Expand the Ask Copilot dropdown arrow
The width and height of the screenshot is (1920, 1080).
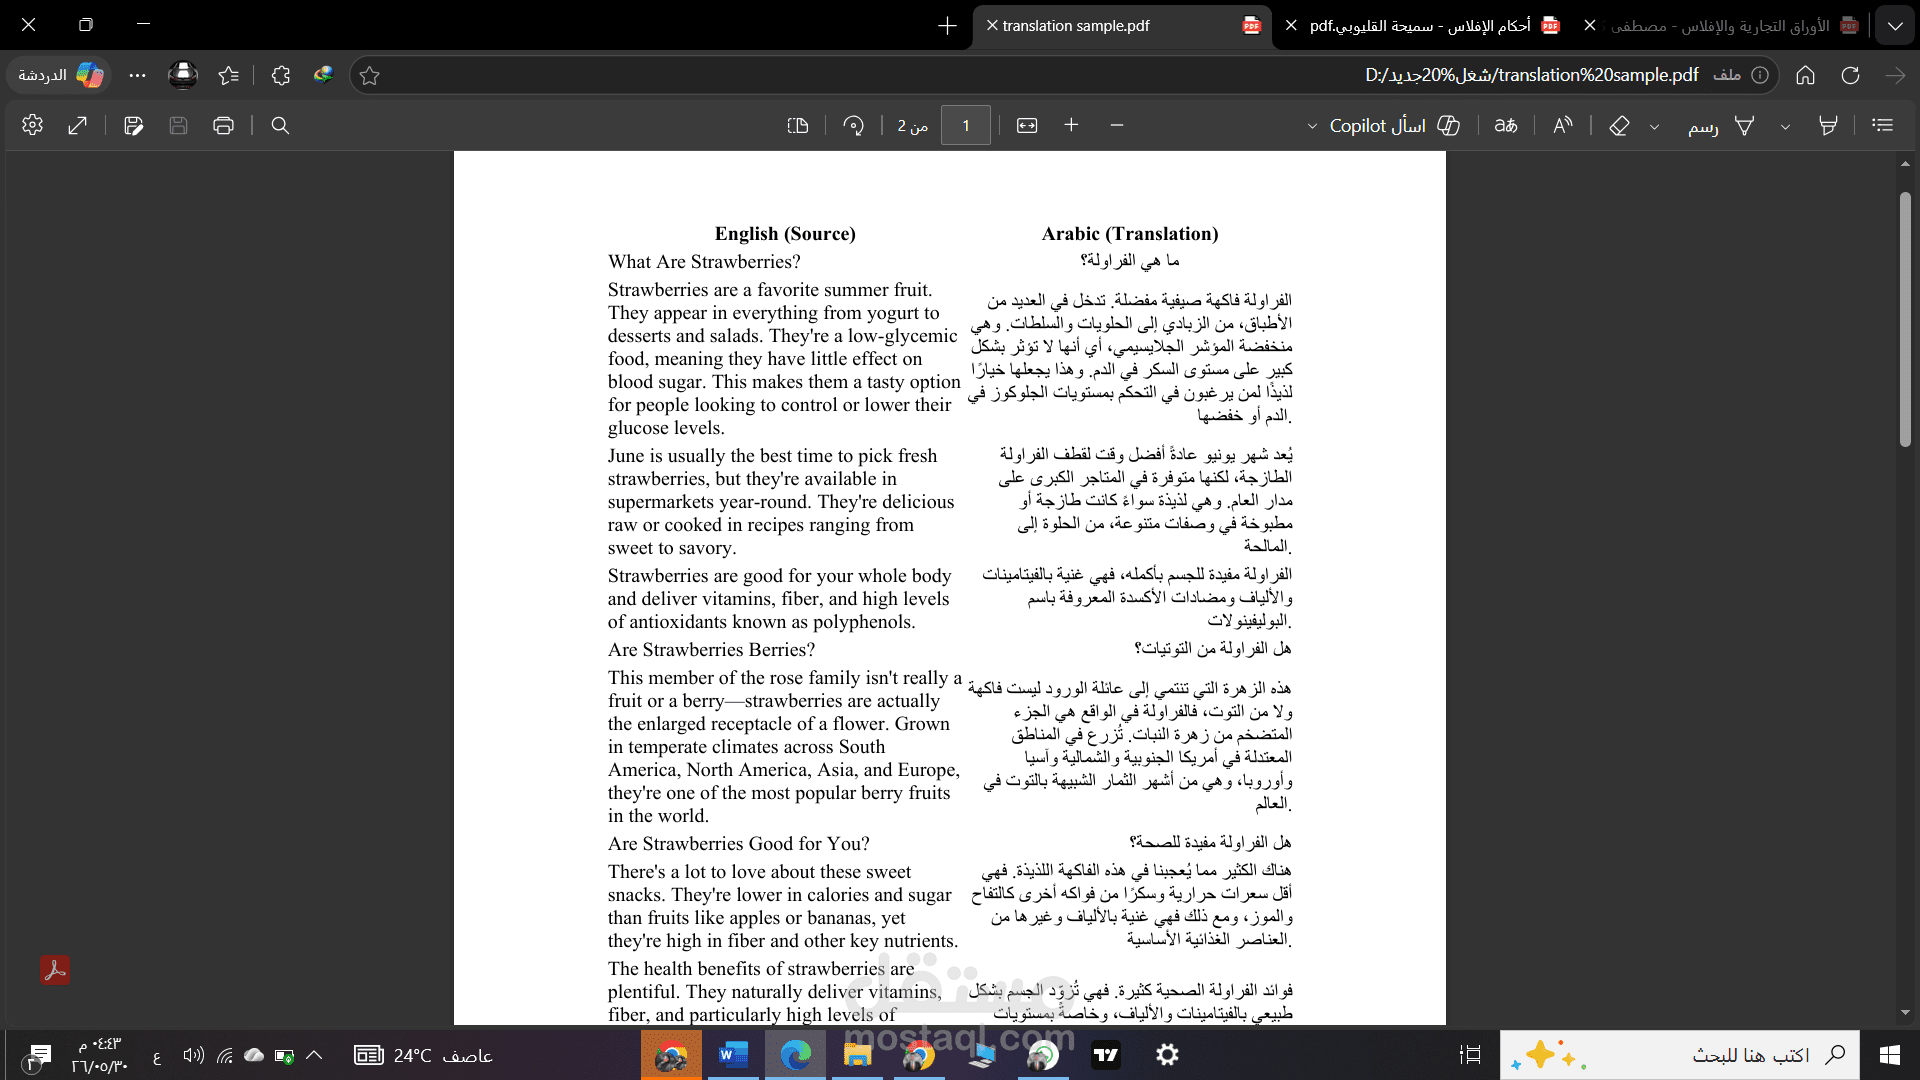[1312, 126]
